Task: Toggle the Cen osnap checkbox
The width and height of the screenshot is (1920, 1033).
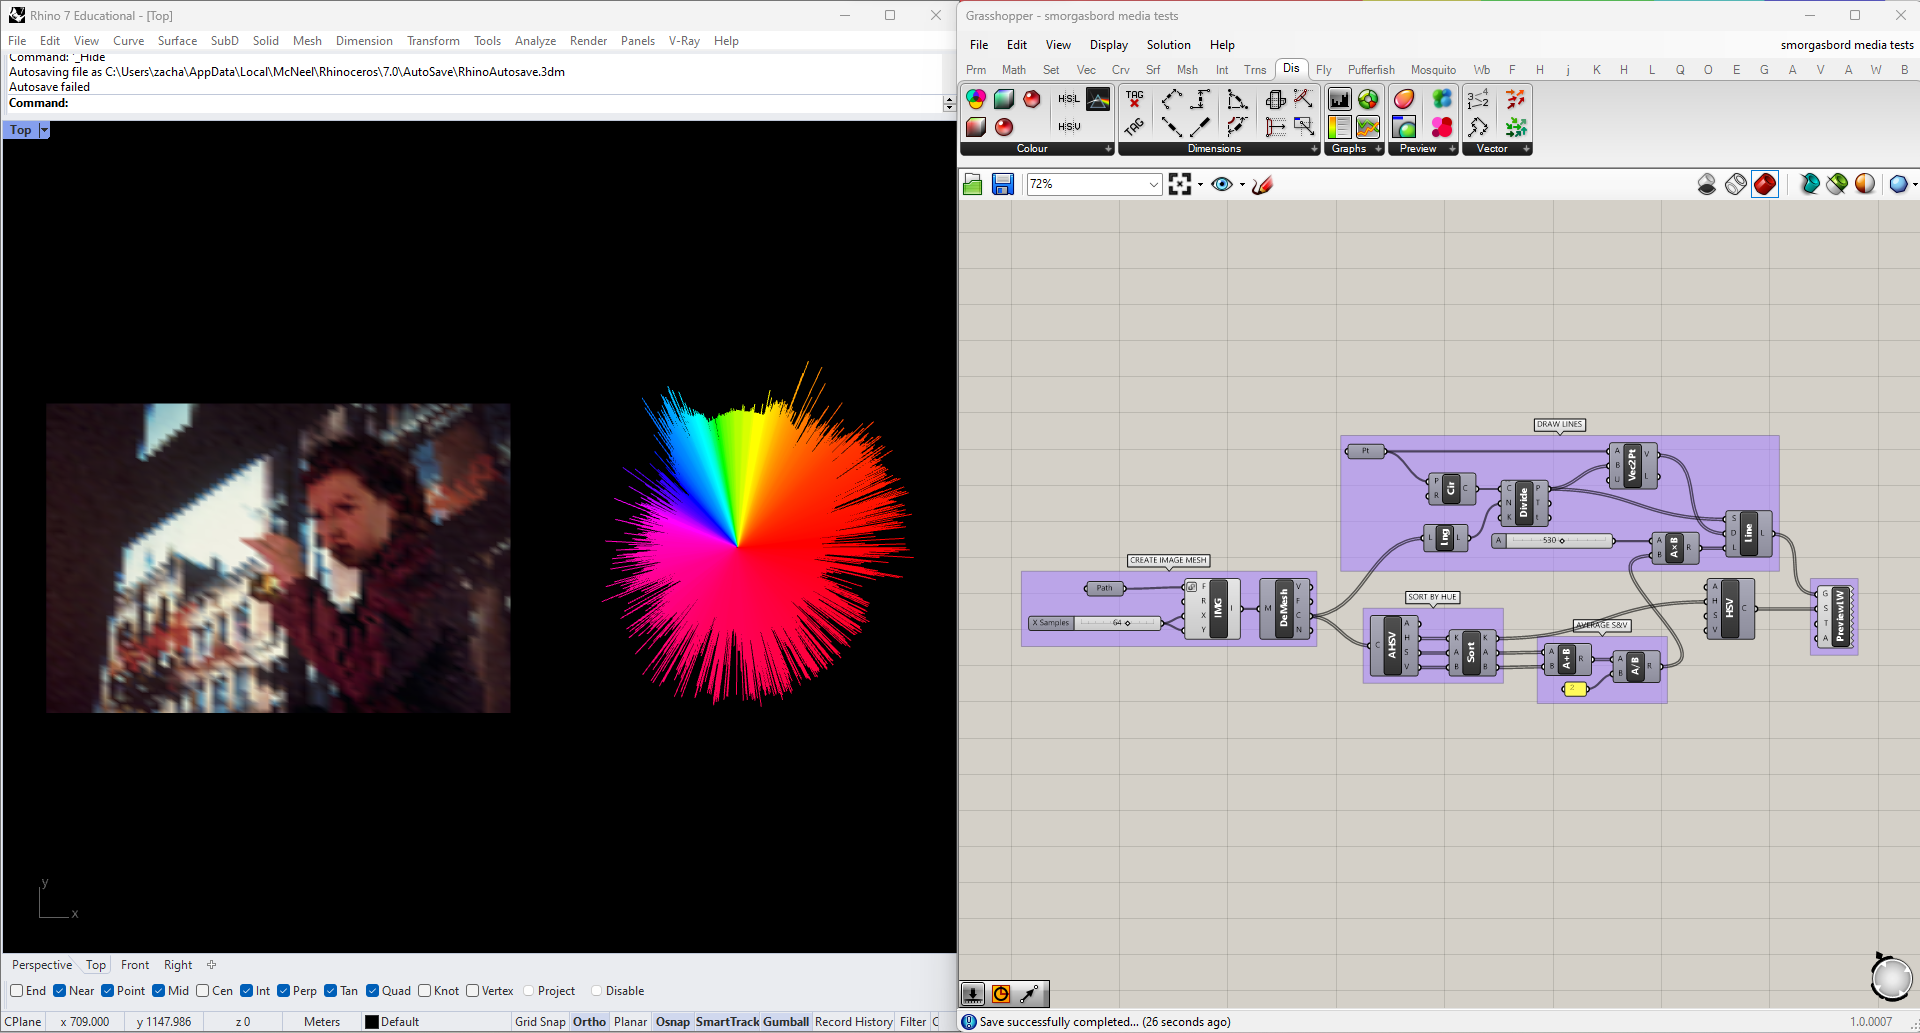Action: [203, 991]
